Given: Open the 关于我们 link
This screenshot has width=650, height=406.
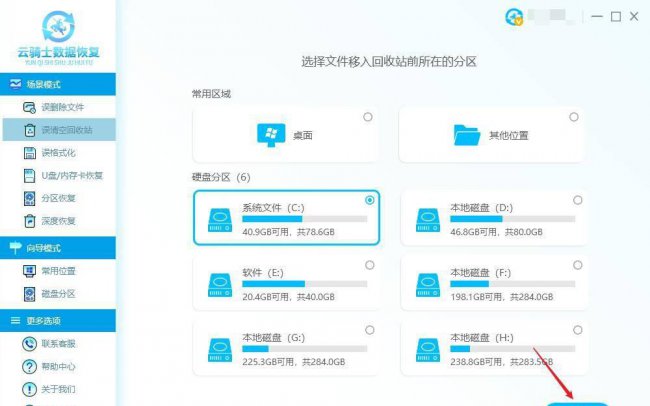Looking at the screenshot, I should coord(58,389).
